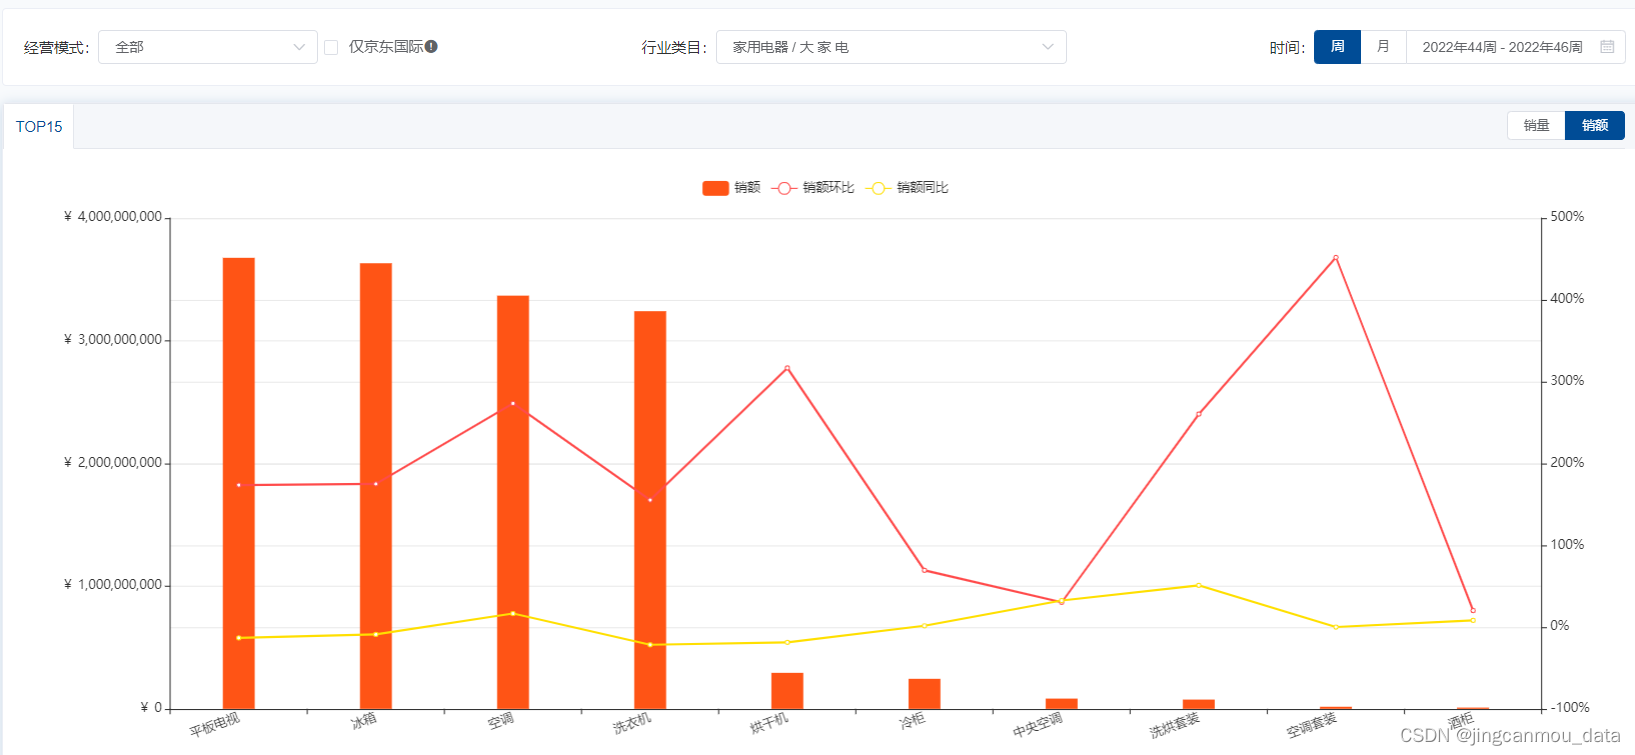Screen dimensions: 1635x755
Task: Click the 酒柜 axis label
Action: click(1461, 721)
